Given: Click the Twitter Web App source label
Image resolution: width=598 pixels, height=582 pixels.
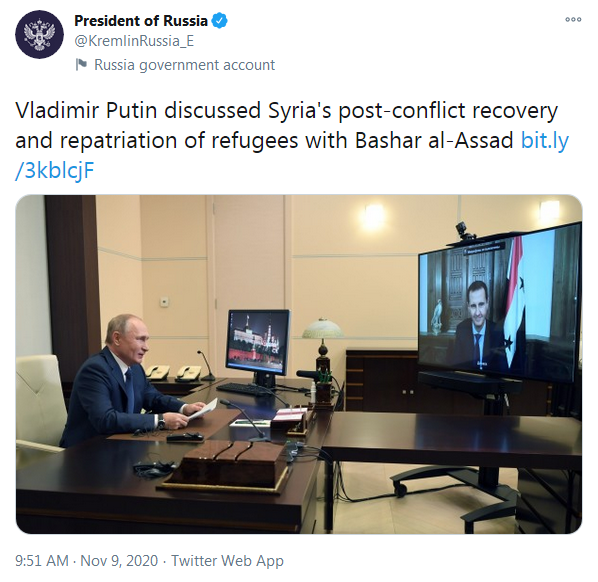Looking at the screenshot, I should 227,561.
